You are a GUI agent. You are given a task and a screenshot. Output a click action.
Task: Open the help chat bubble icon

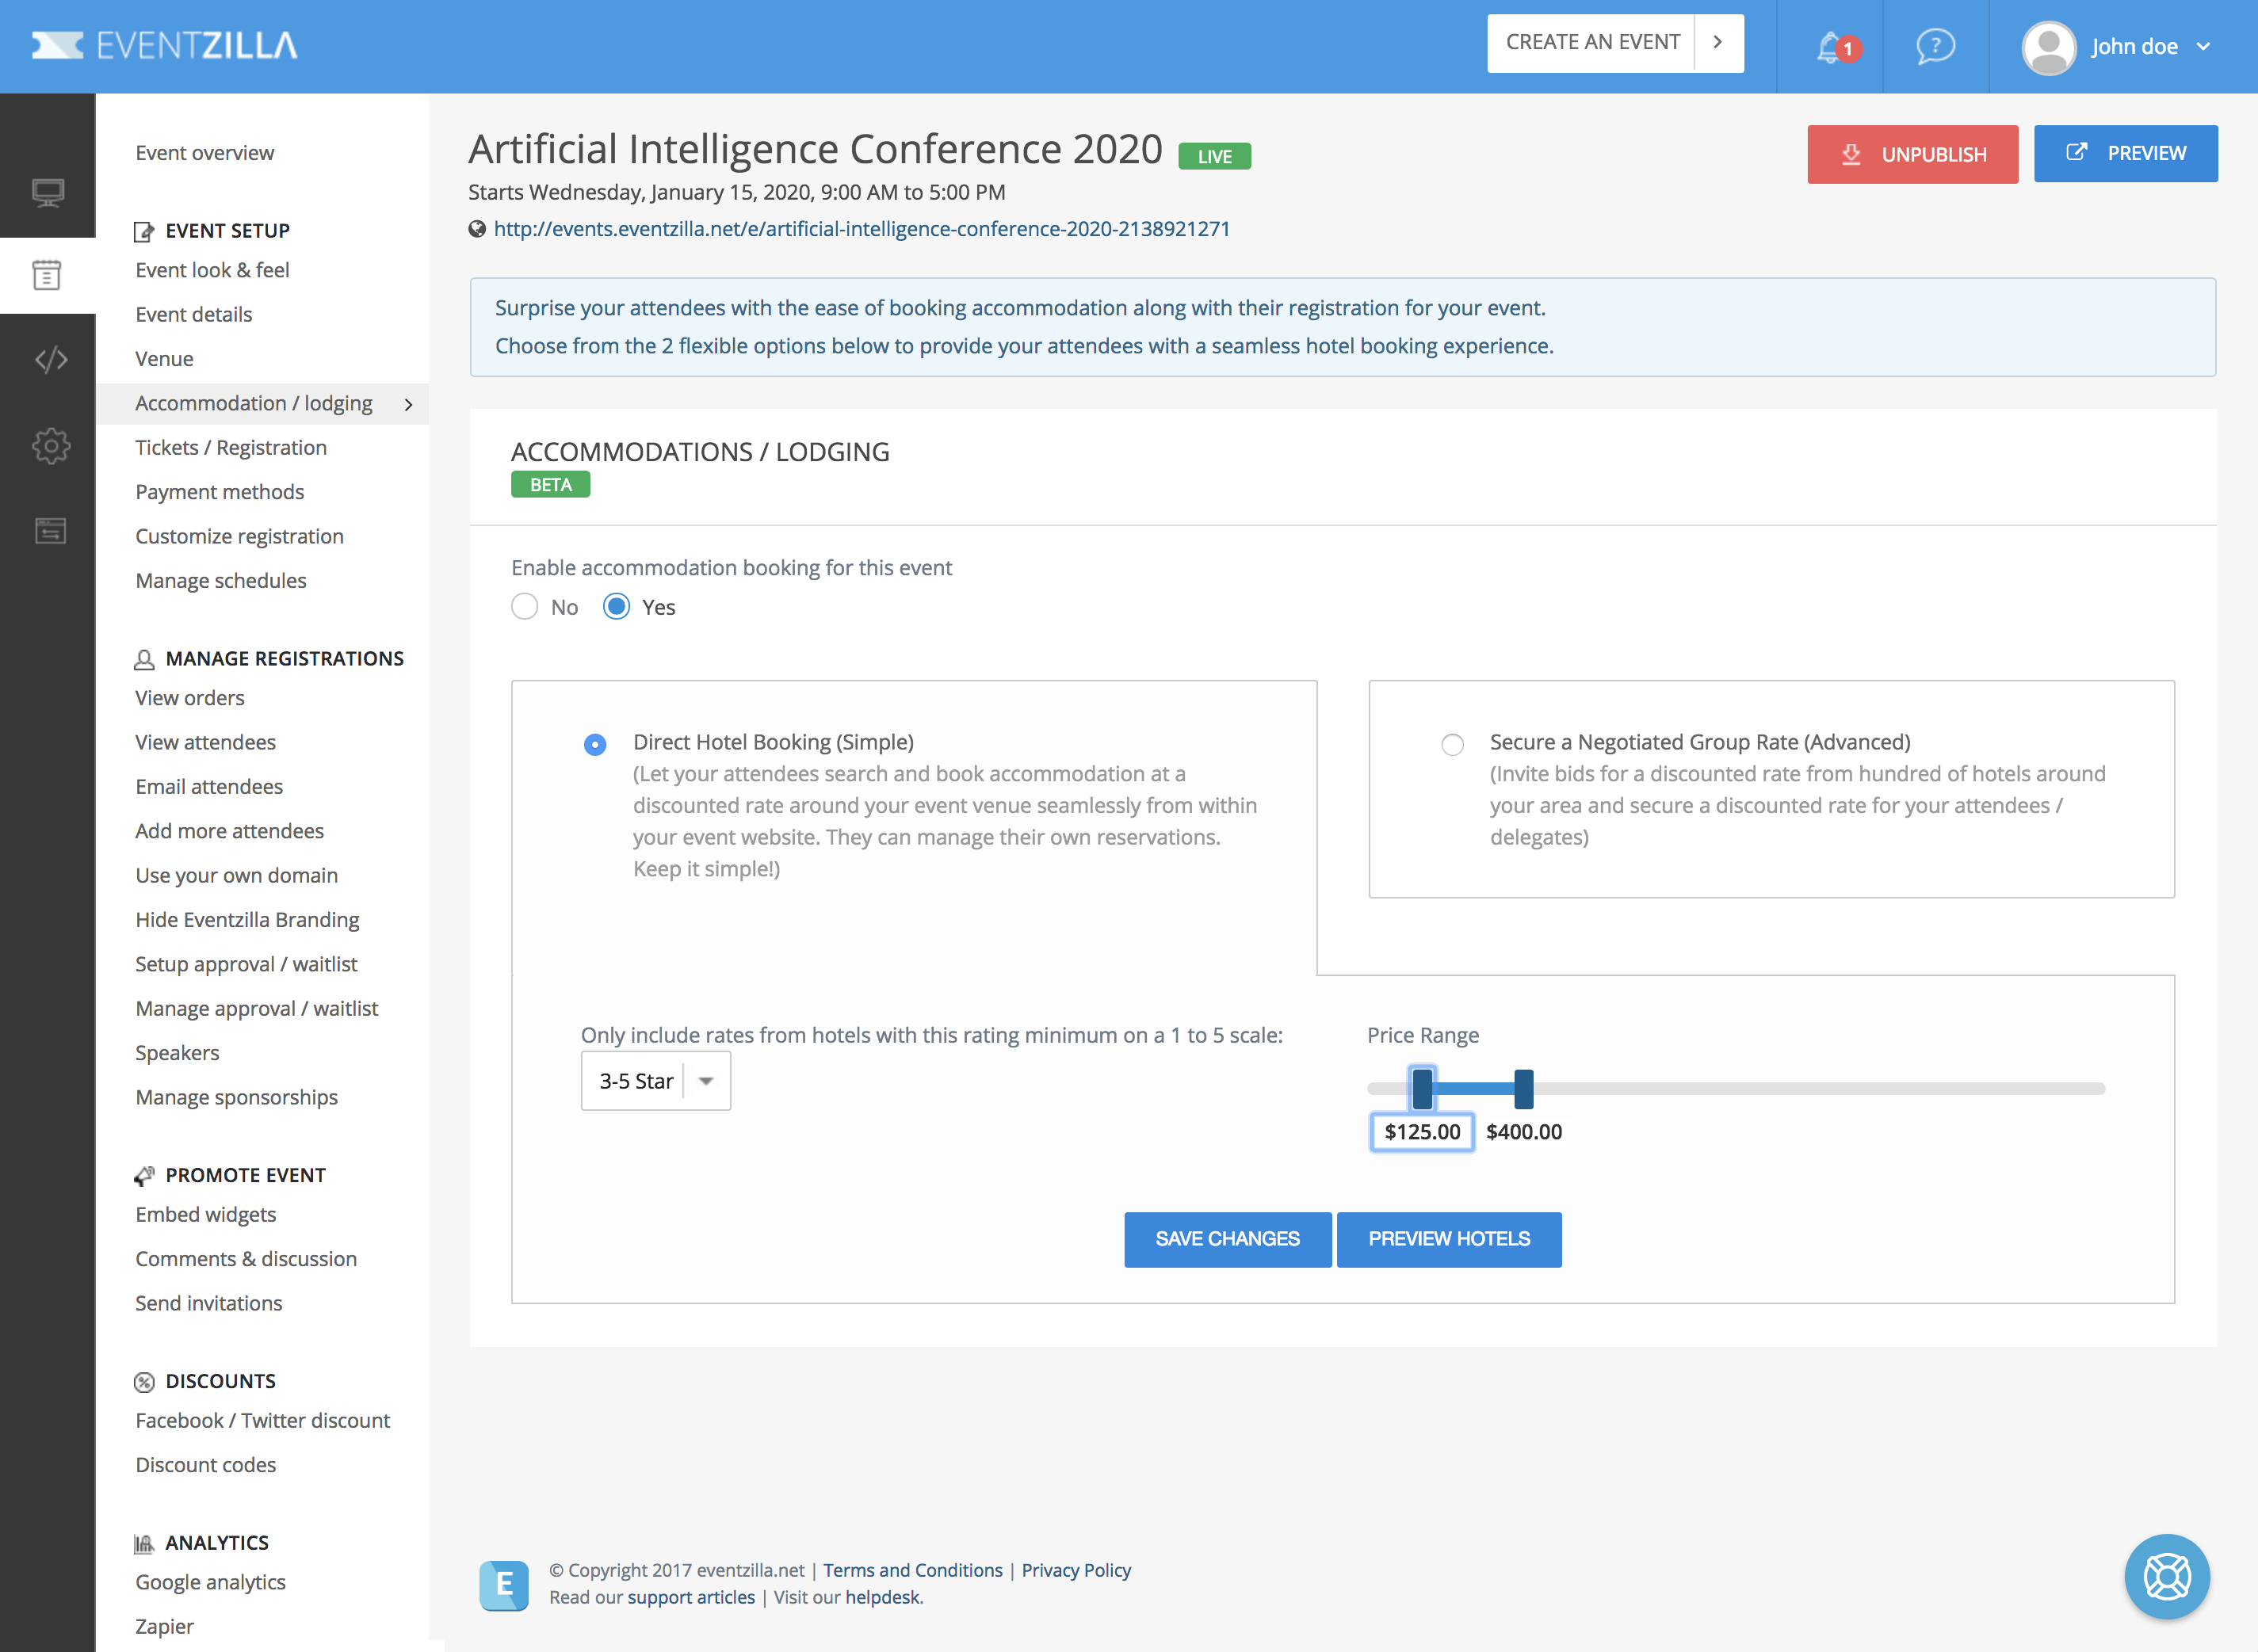point(1935,47)
